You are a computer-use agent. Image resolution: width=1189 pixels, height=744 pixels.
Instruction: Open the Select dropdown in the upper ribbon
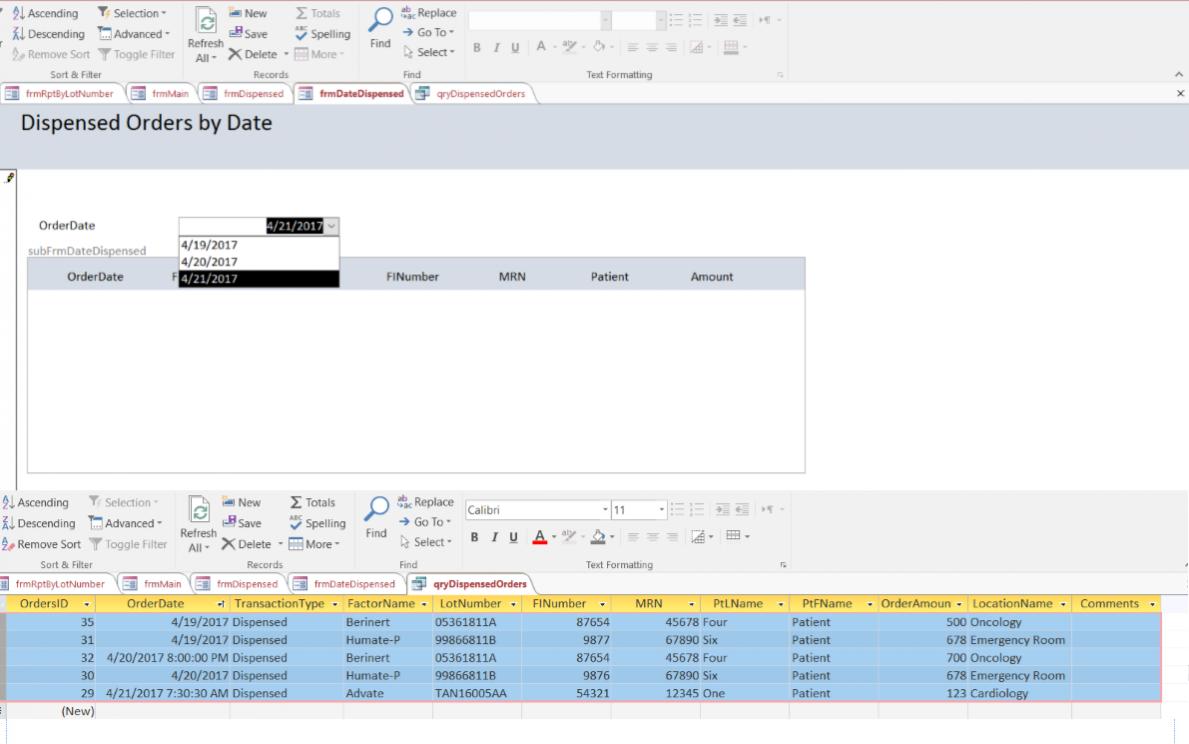coord(428,52)
